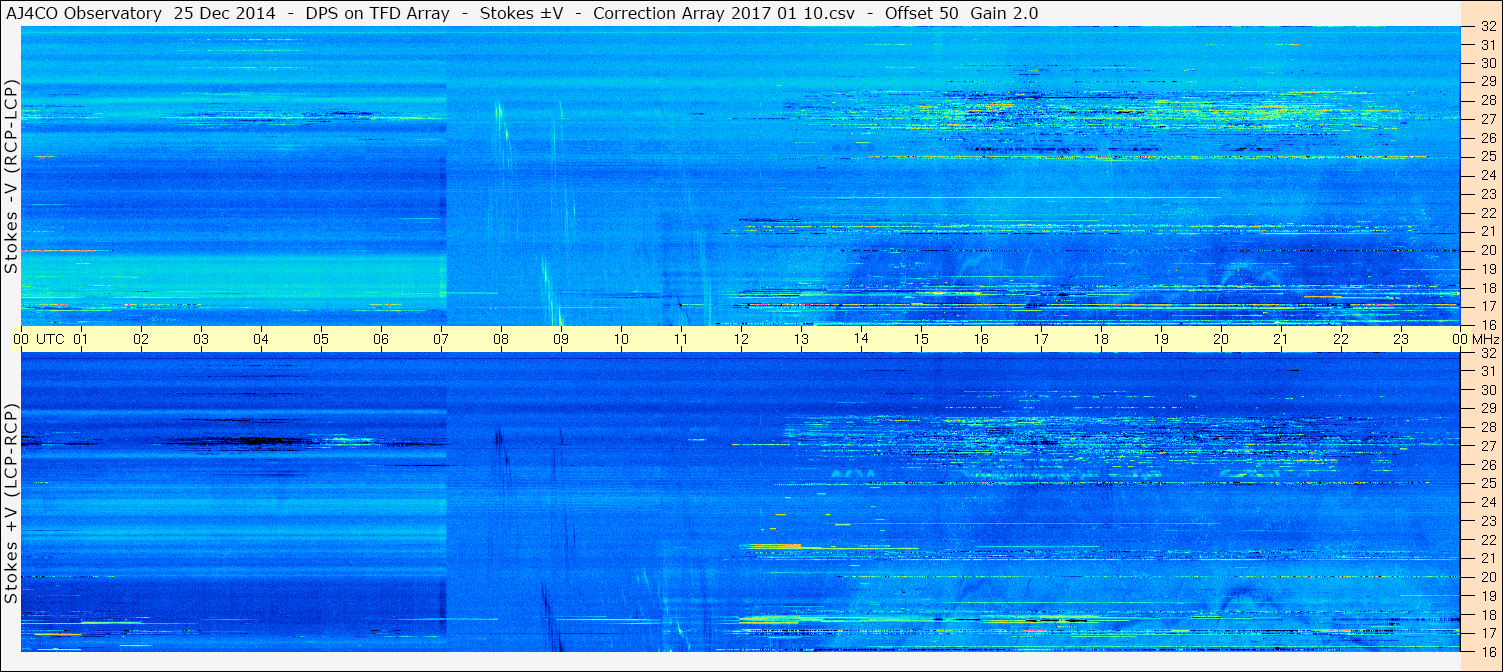Click the 32 MHz label of Stokes -V panel
The image size is (1503, 672).
(x=1487, y=26)
